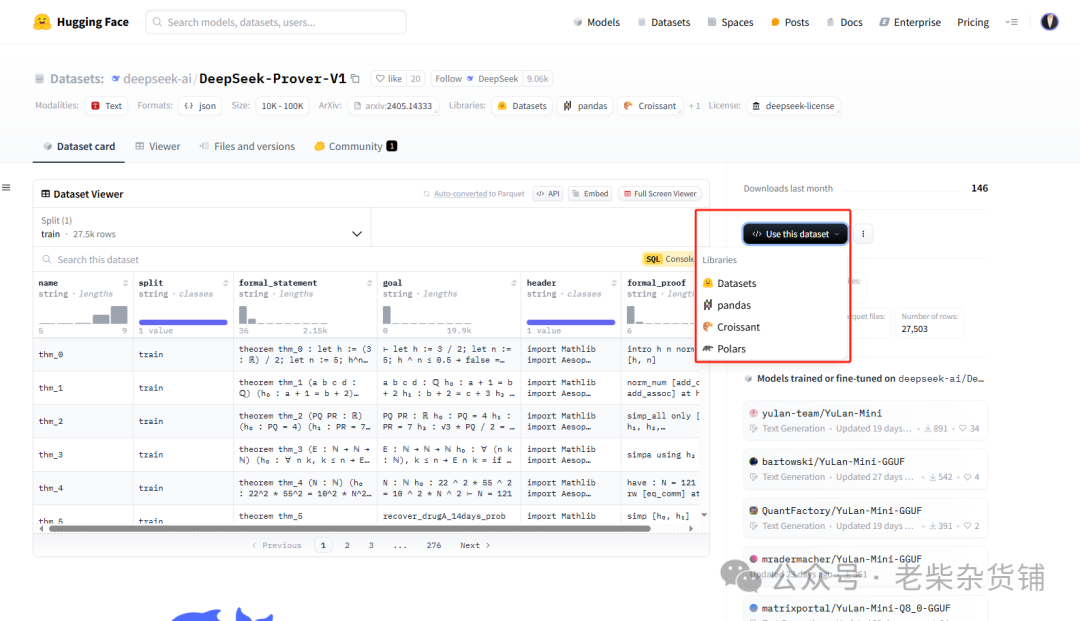Sort by the split column
1080x621 pixels.
[225, 283]
